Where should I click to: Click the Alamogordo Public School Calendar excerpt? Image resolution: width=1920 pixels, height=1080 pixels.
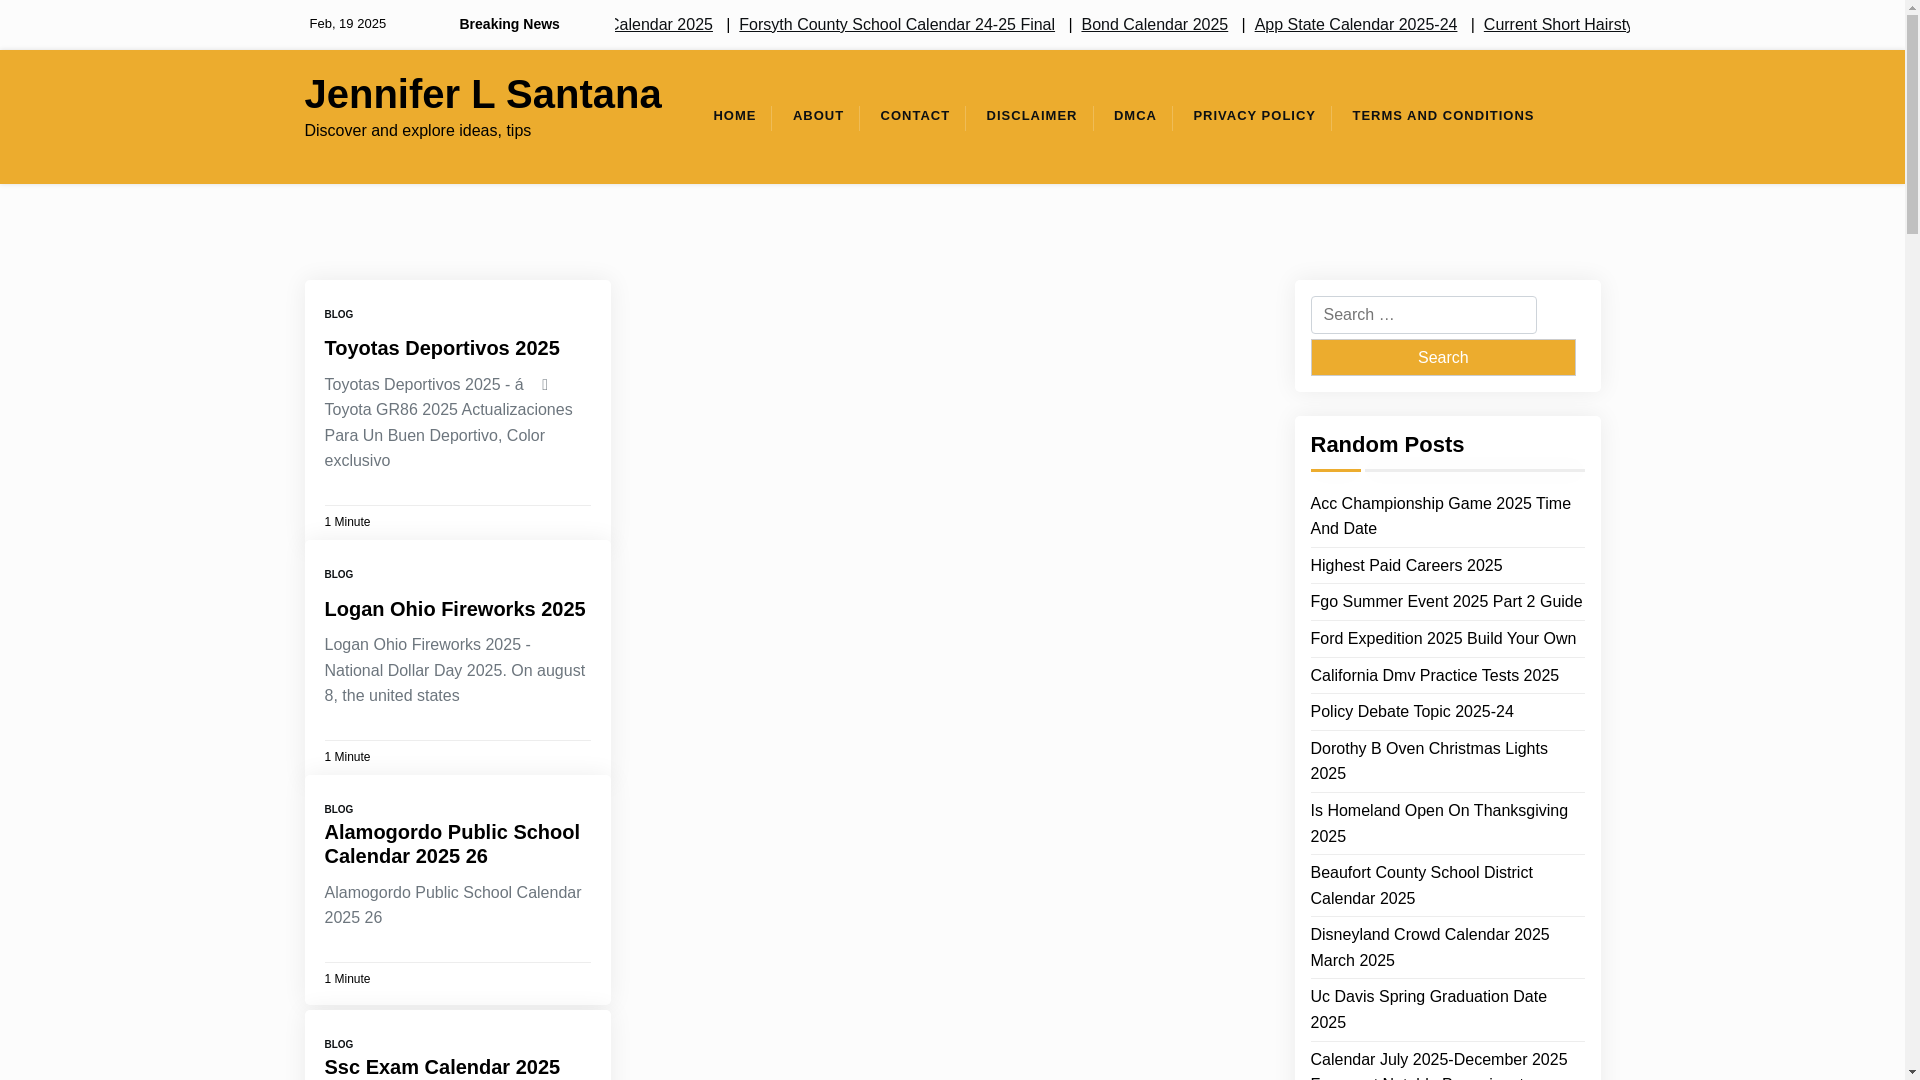[452, 905]
